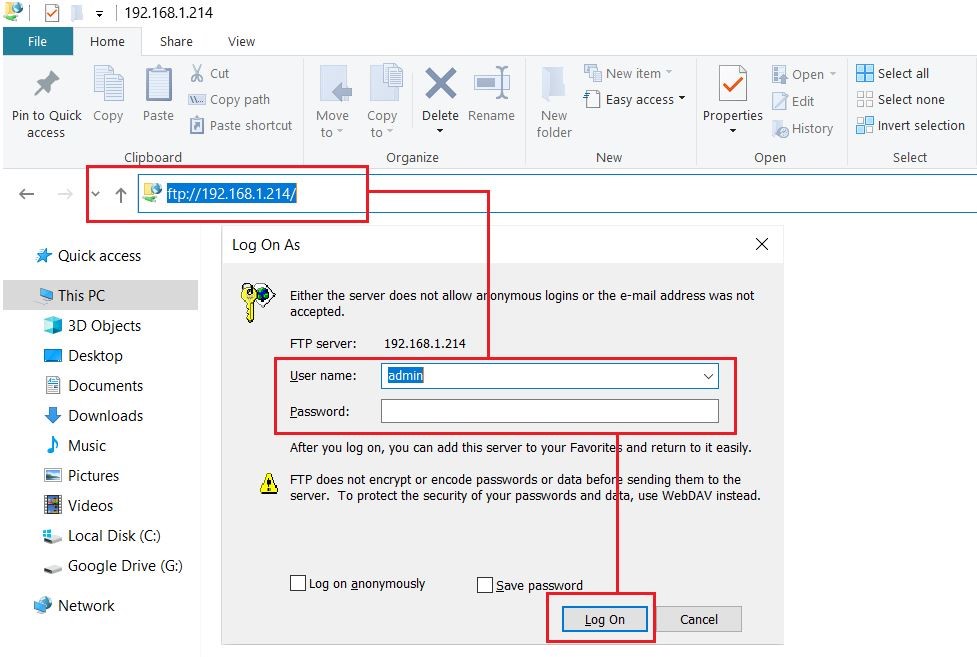
Task: Click the History ribbon item
Action: [803, 128]
